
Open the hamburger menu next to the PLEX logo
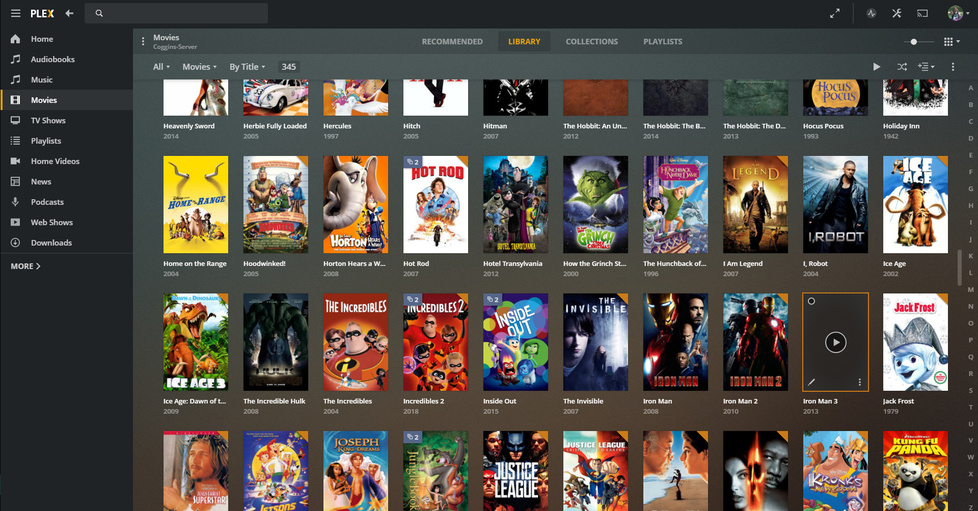16,13
